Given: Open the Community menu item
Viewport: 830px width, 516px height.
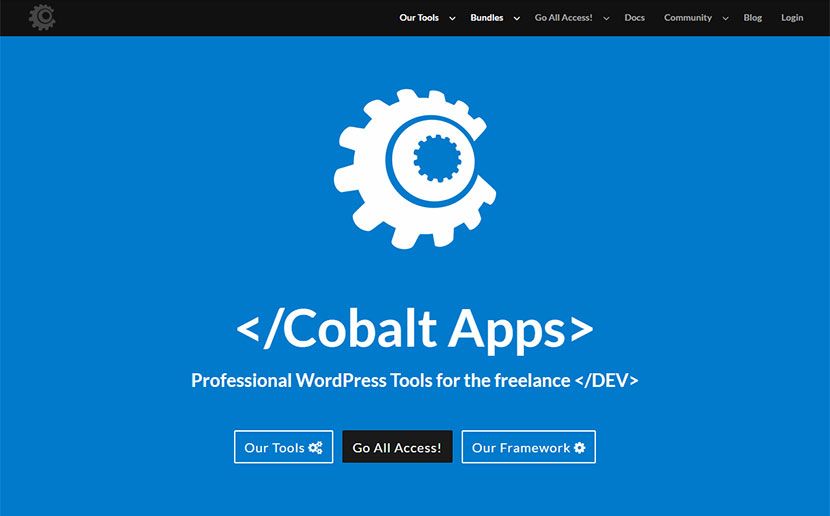Looking at the screenshot, I should click(688, 17).
